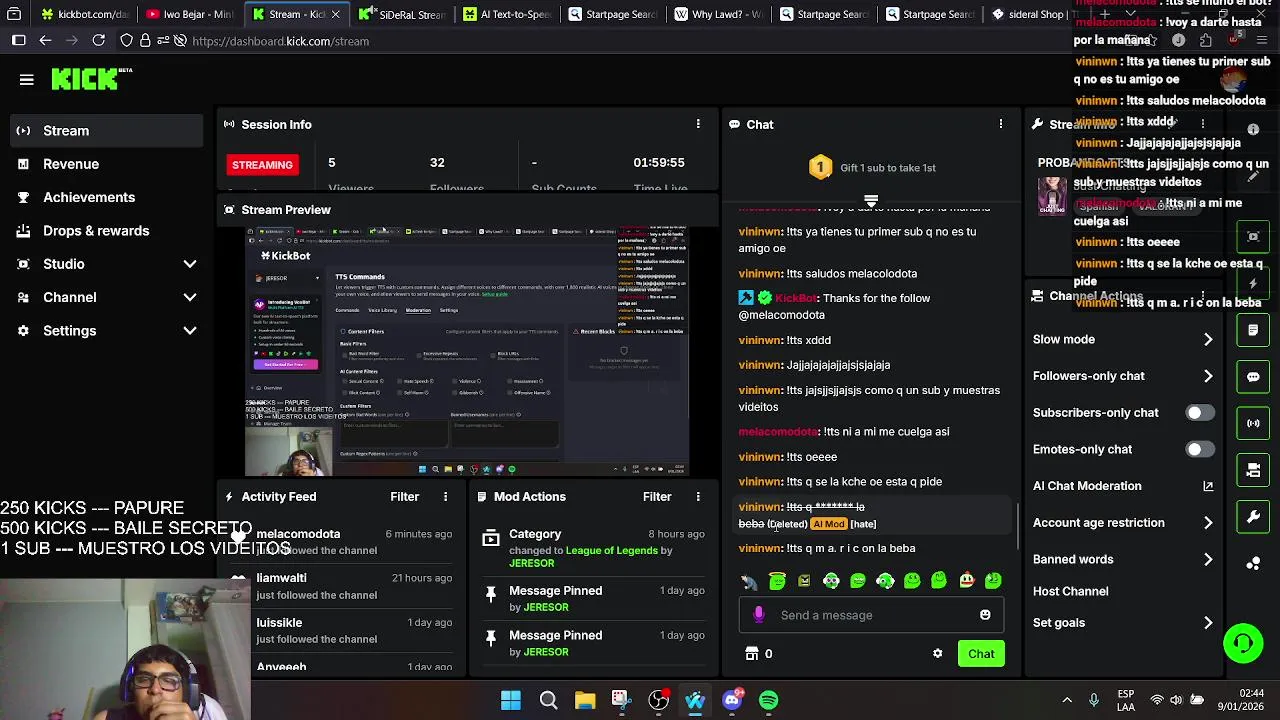Open the Chat panel three-dot menu
Viewport: 1280px width, 720px height.
1000,124
